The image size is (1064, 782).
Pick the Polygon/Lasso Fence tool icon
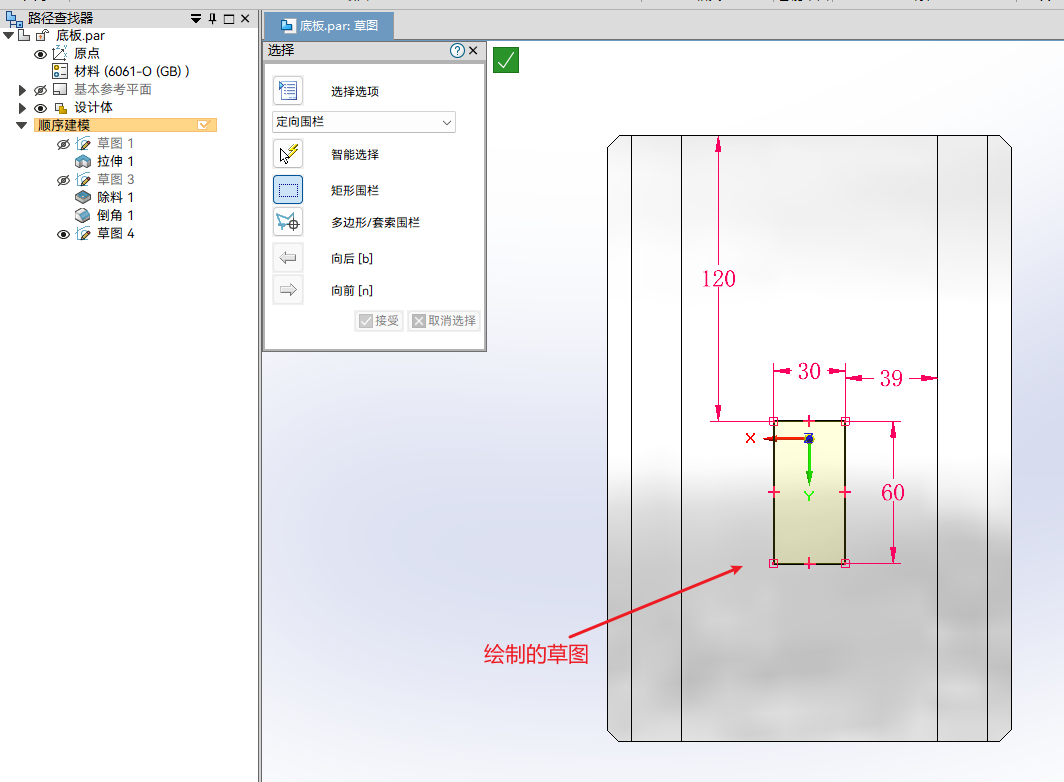coord(288,221)
